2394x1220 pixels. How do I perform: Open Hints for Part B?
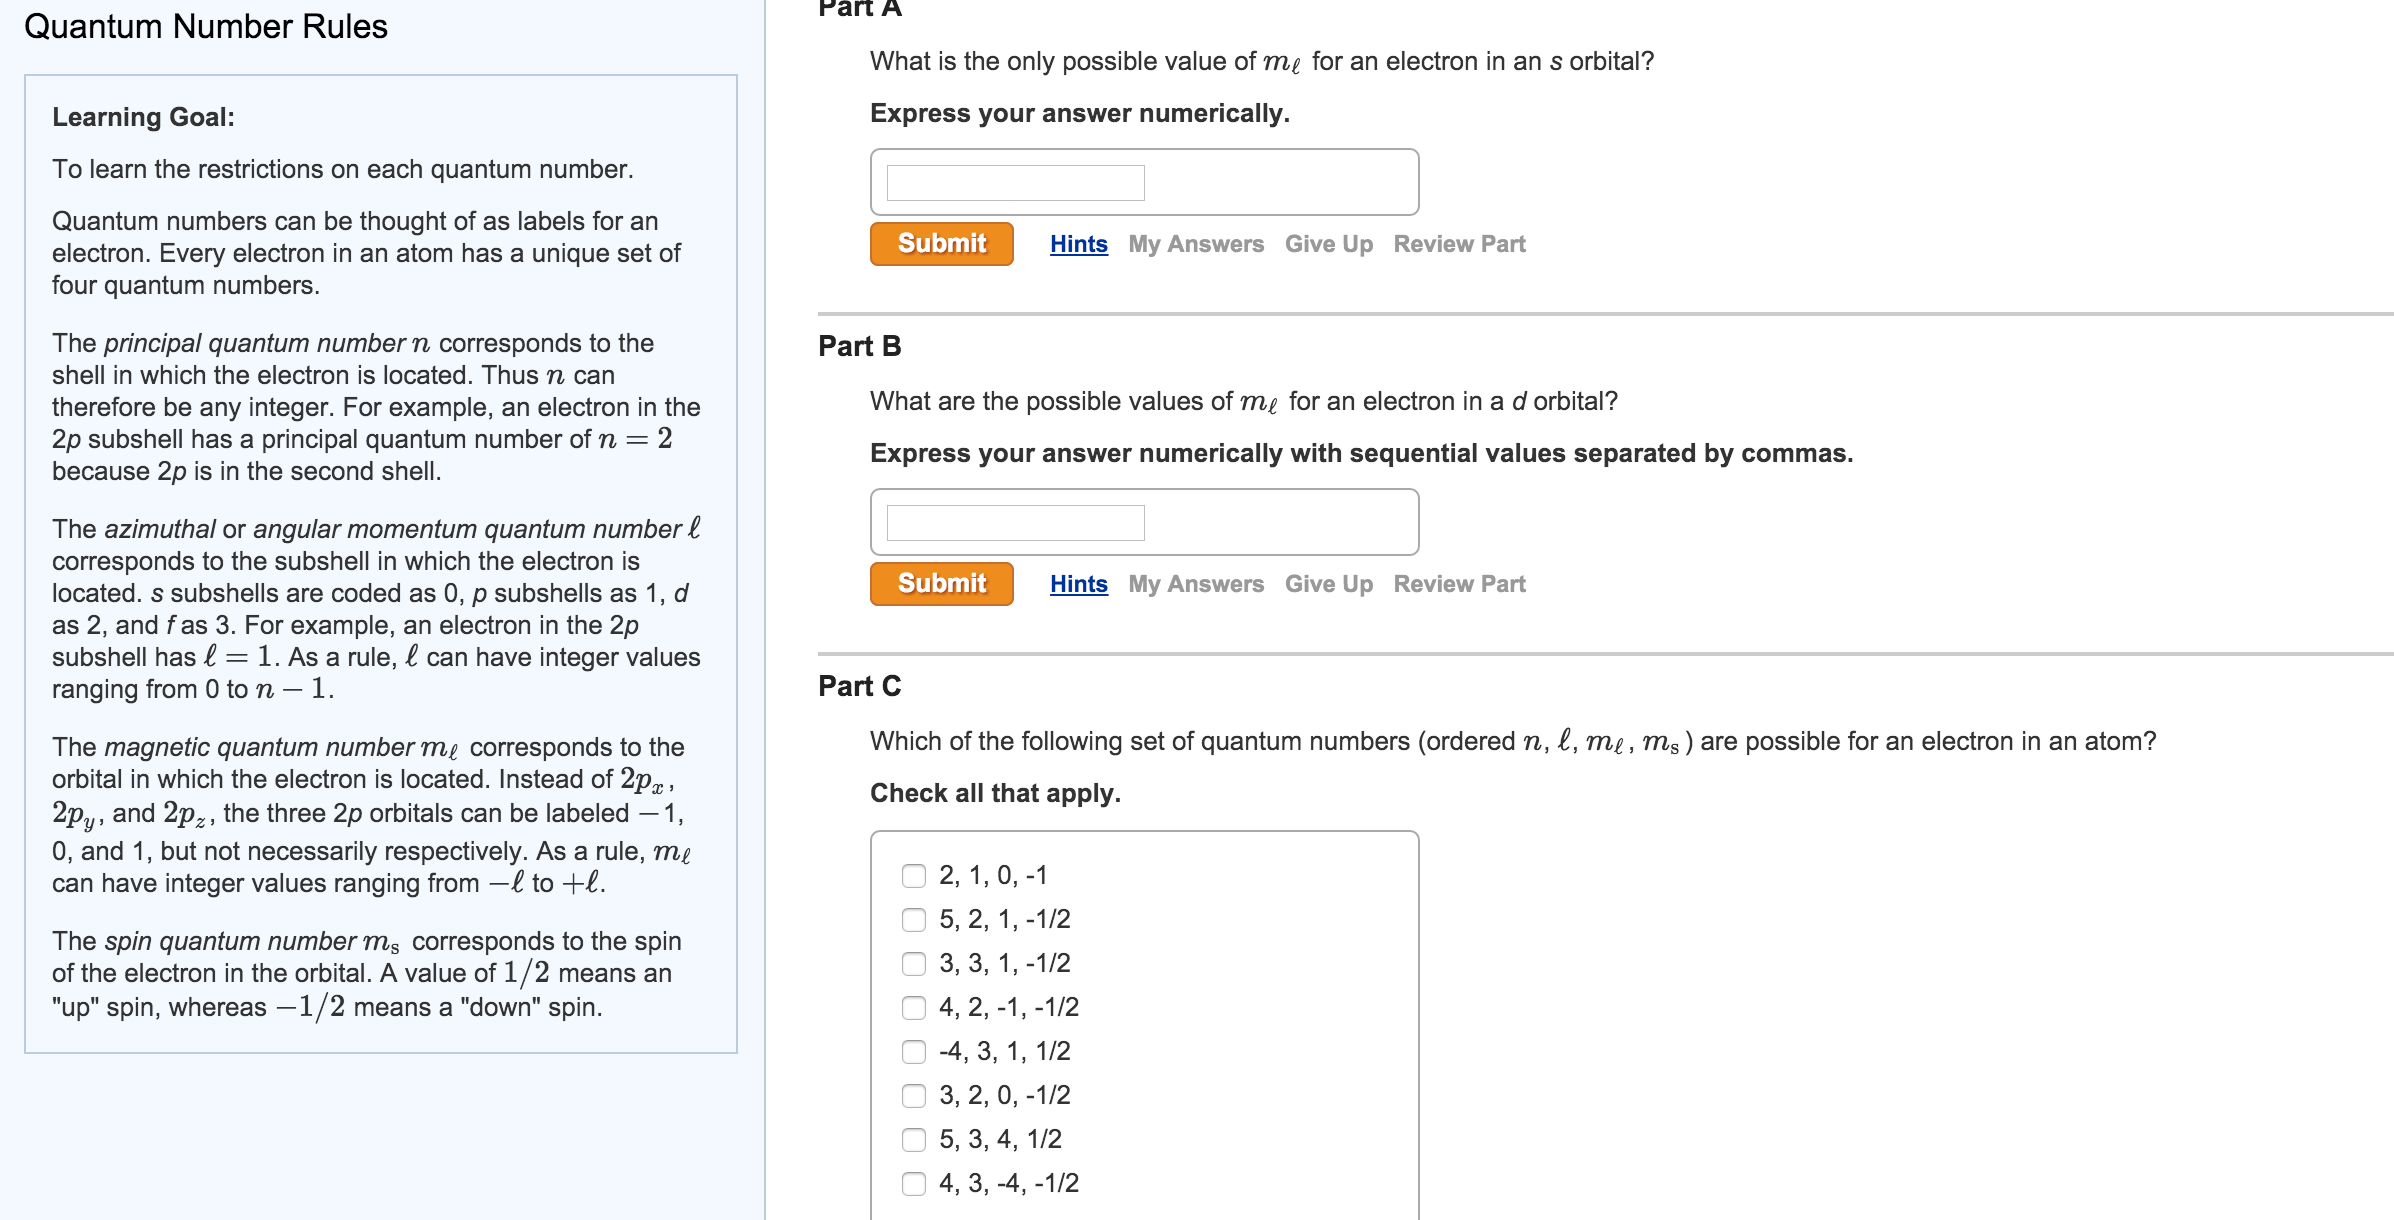[x=1077, y=583]
